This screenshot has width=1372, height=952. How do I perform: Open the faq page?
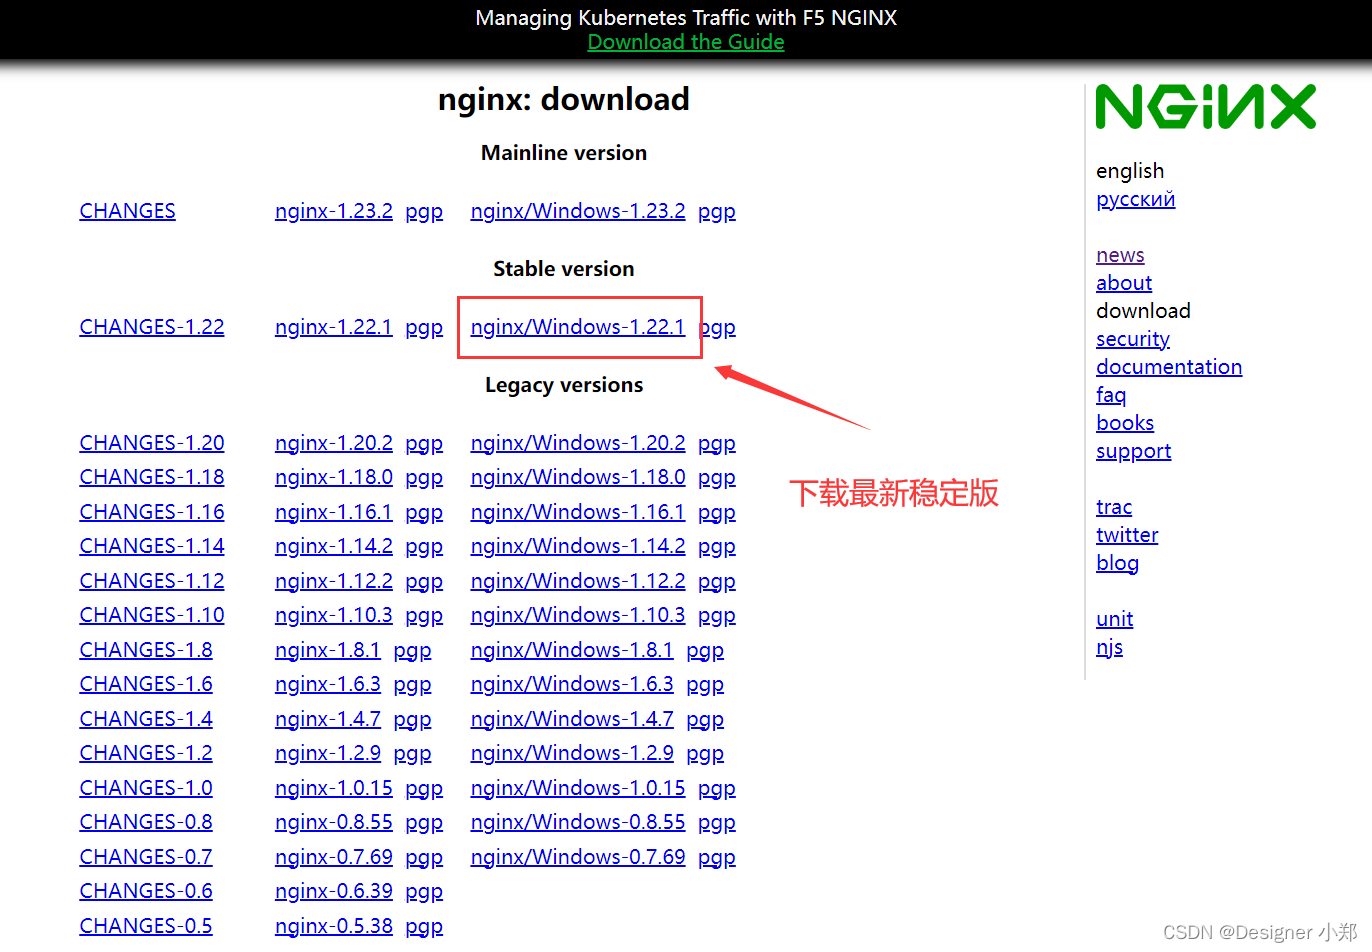tap(1111, 395)
